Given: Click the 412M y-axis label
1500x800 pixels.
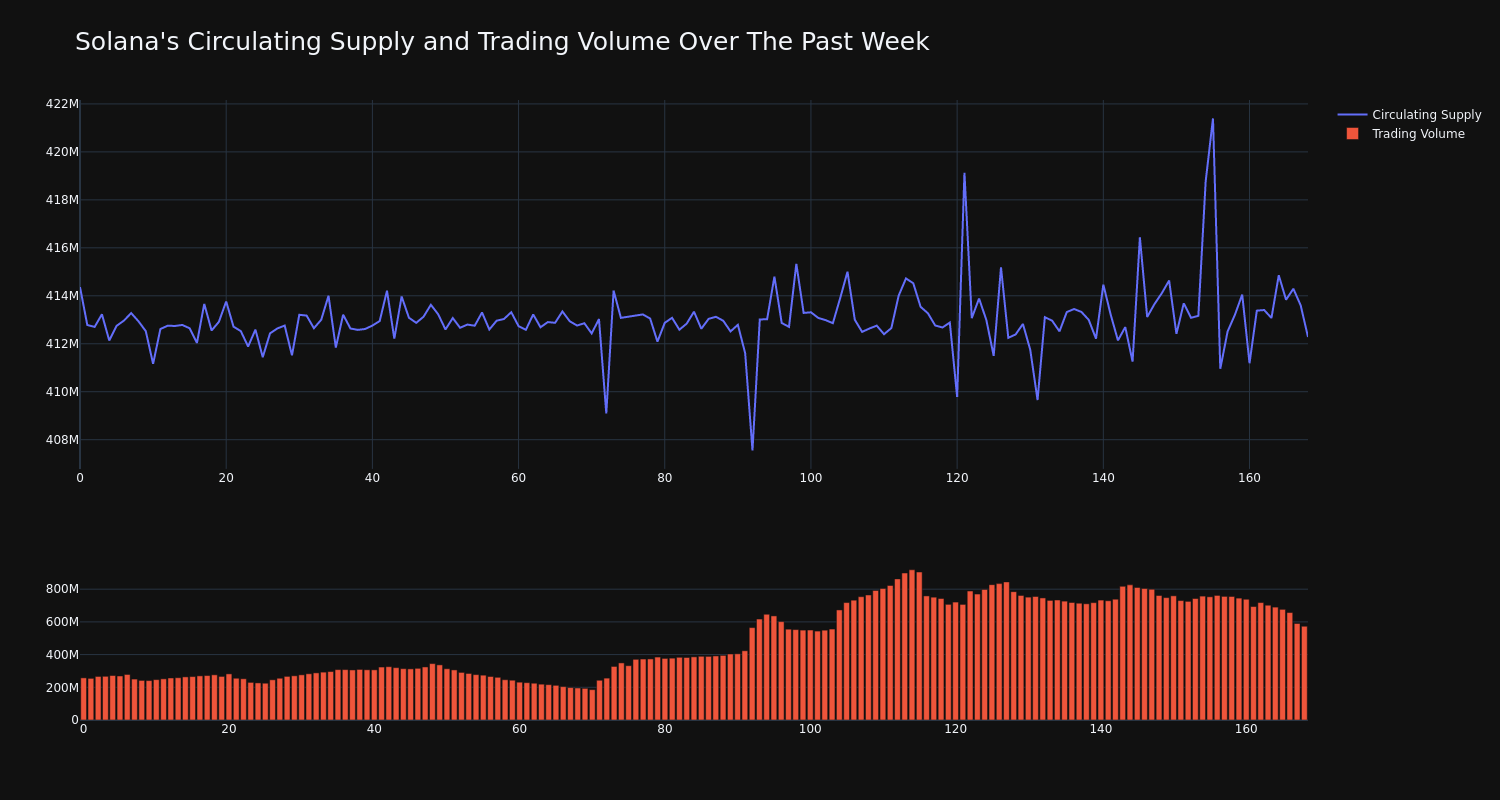Looking at the screenshot, I should pyautogui.click(x=62, y=344).
